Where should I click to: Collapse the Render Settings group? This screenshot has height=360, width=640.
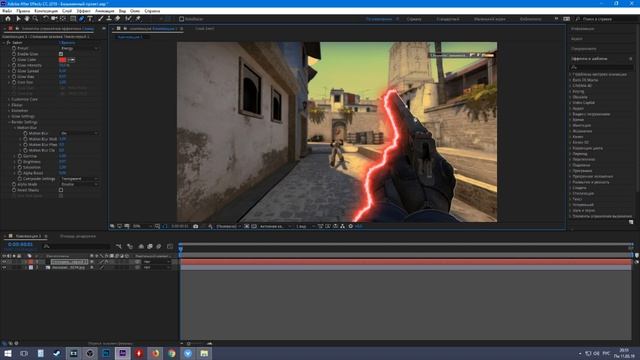click(x=9, y=122)
